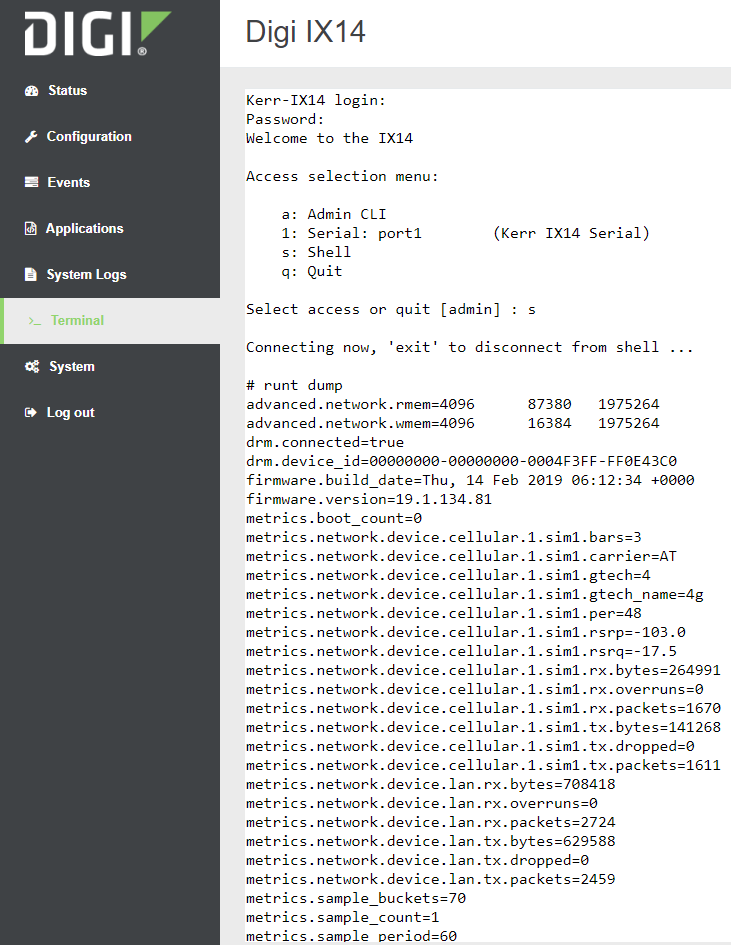Click the lan.rx.bytes=708418 line

click(x=431, y=784)
